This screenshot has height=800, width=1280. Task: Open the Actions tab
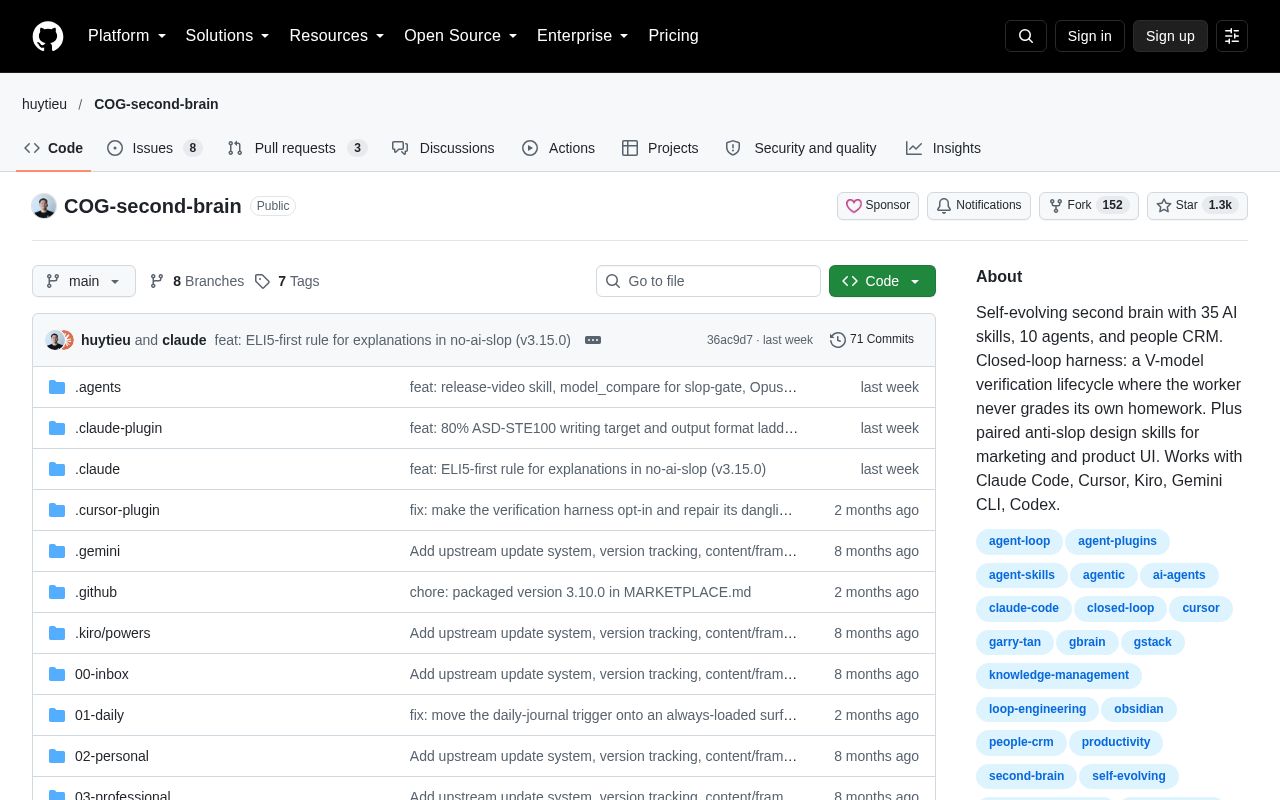click(x=558, y=148)
